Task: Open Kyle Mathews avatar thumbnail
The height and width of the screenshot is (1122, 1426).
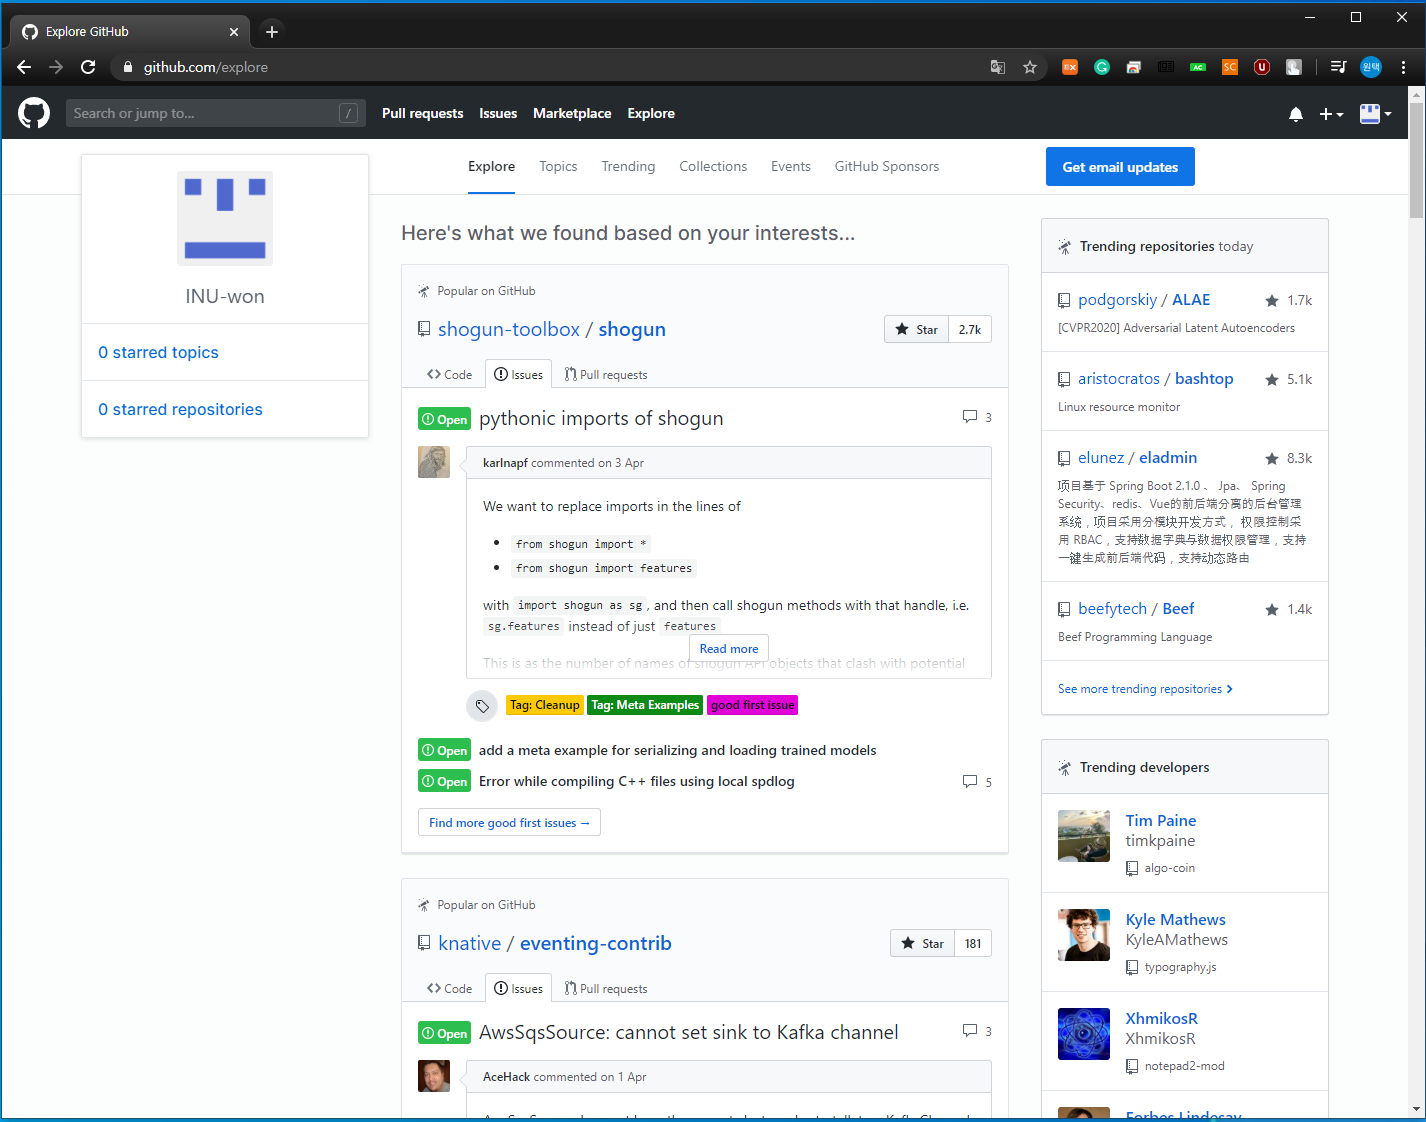Action: coord(1084,935)
